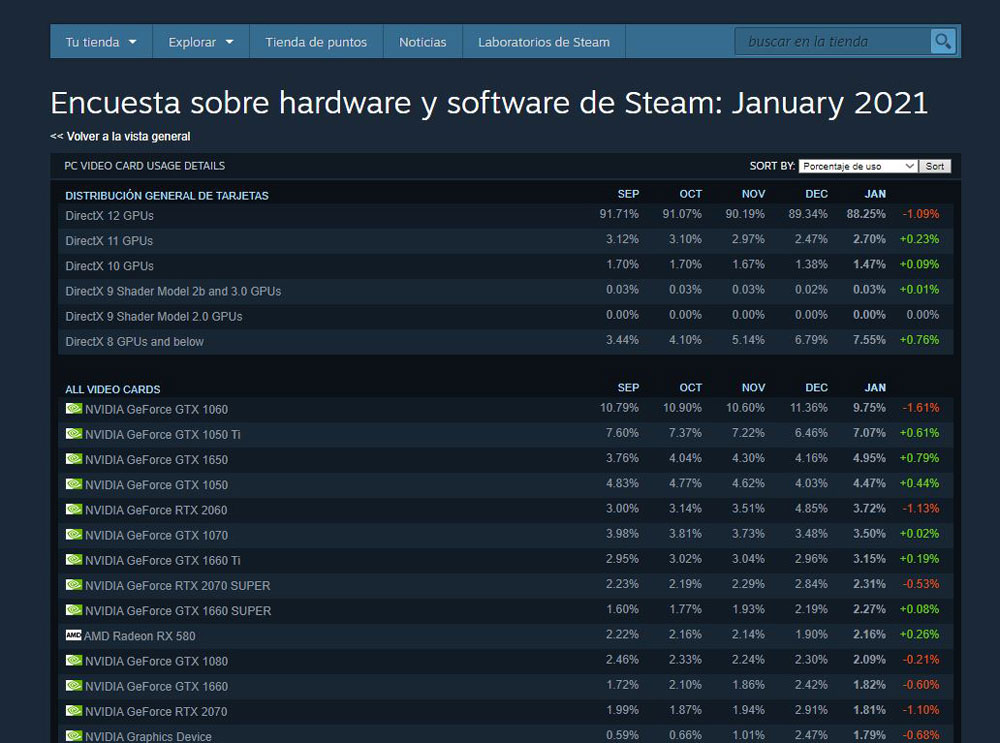The width and height of the screenshot is (1000, 743).
Task: Click NVIDIA logo beside GeForce GTX 1060
Action: pyautogui.click(x=74, y=409)
